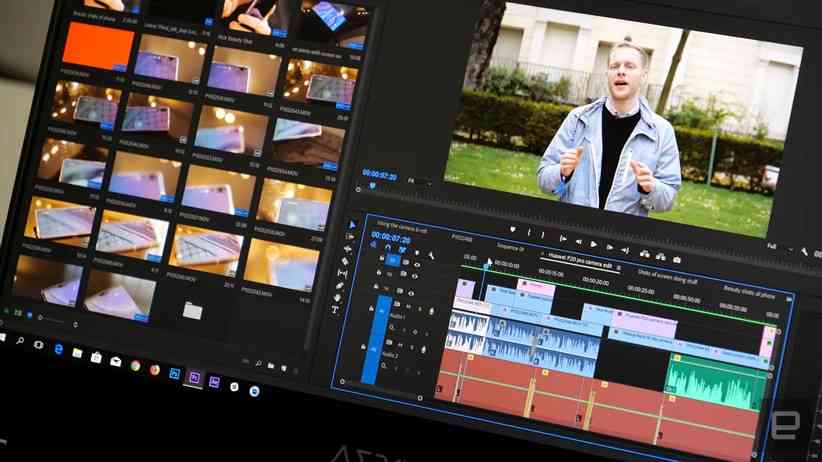The image size is (822, 462).
Task: Open Google Chrome from the taskbar
Action: pos(135,365)
